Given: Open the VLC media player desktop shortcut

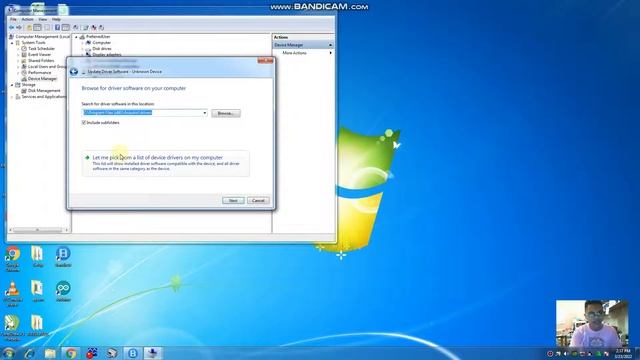Looking at the screenshot, I should click(13, 293).
